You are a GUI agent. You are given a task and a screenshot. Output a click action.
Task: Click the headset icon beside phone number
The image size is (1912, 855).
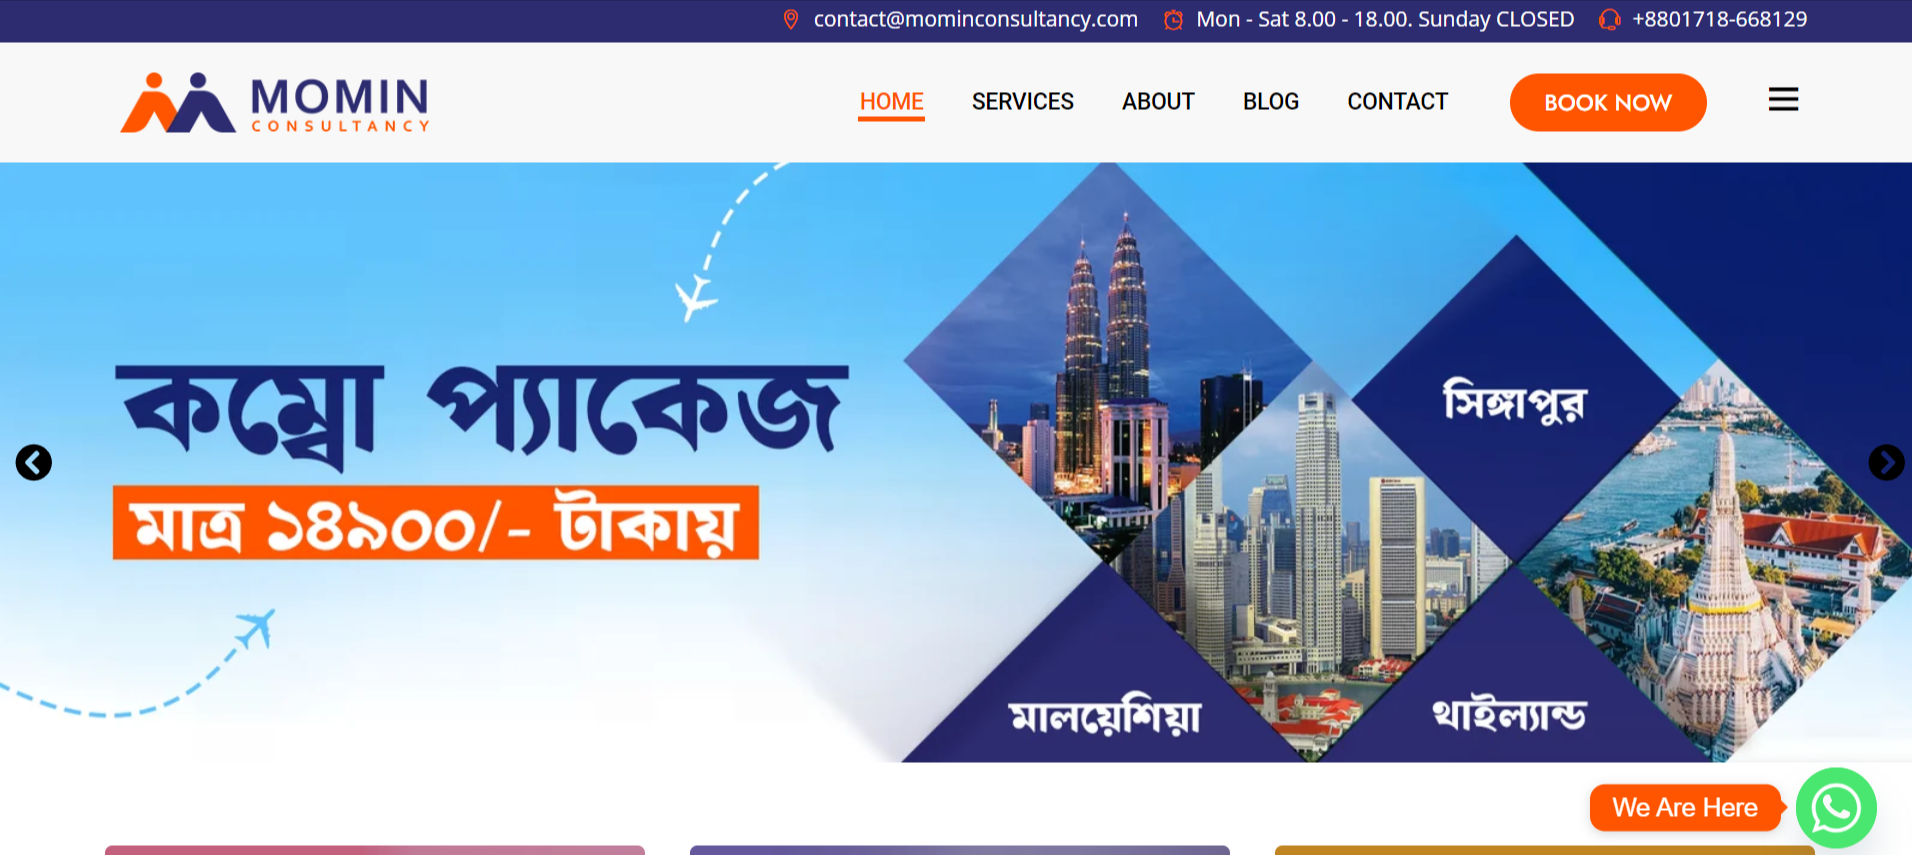click(1609, 19)
